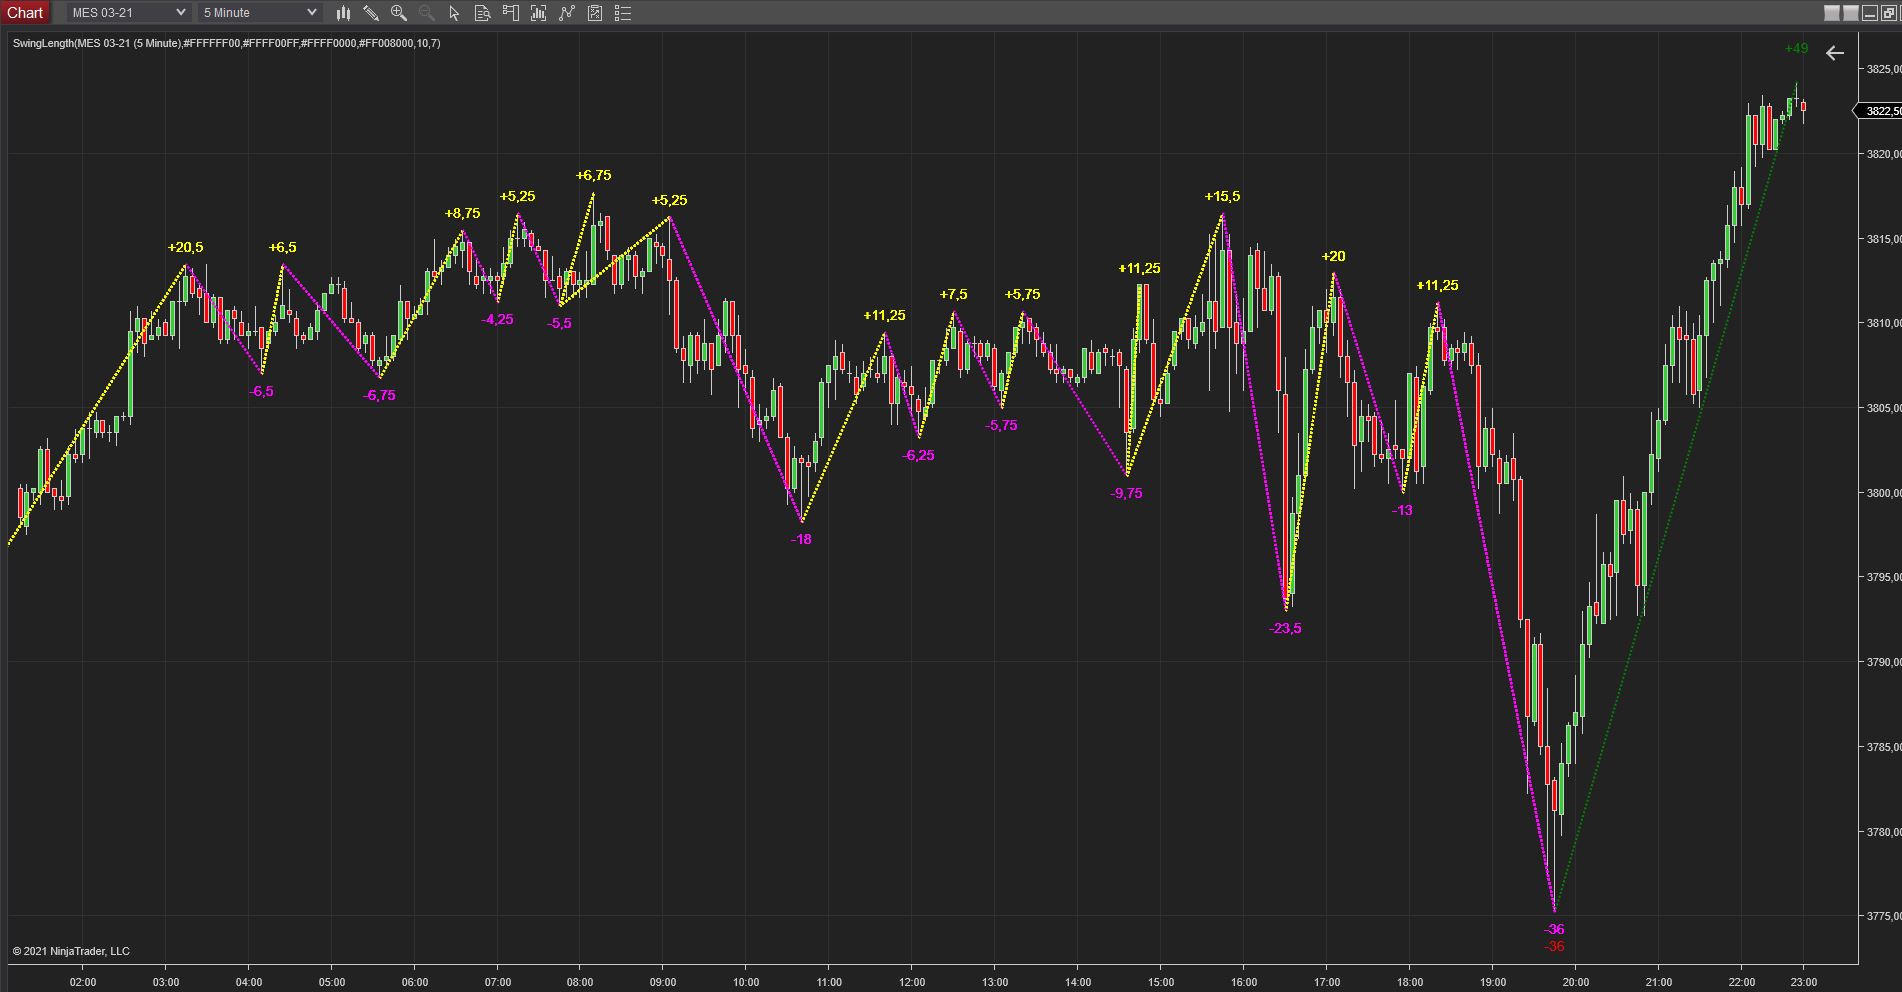Click the +6,75 swing label
Viewport: 1902px width, 992px height.
click(593, 175)
